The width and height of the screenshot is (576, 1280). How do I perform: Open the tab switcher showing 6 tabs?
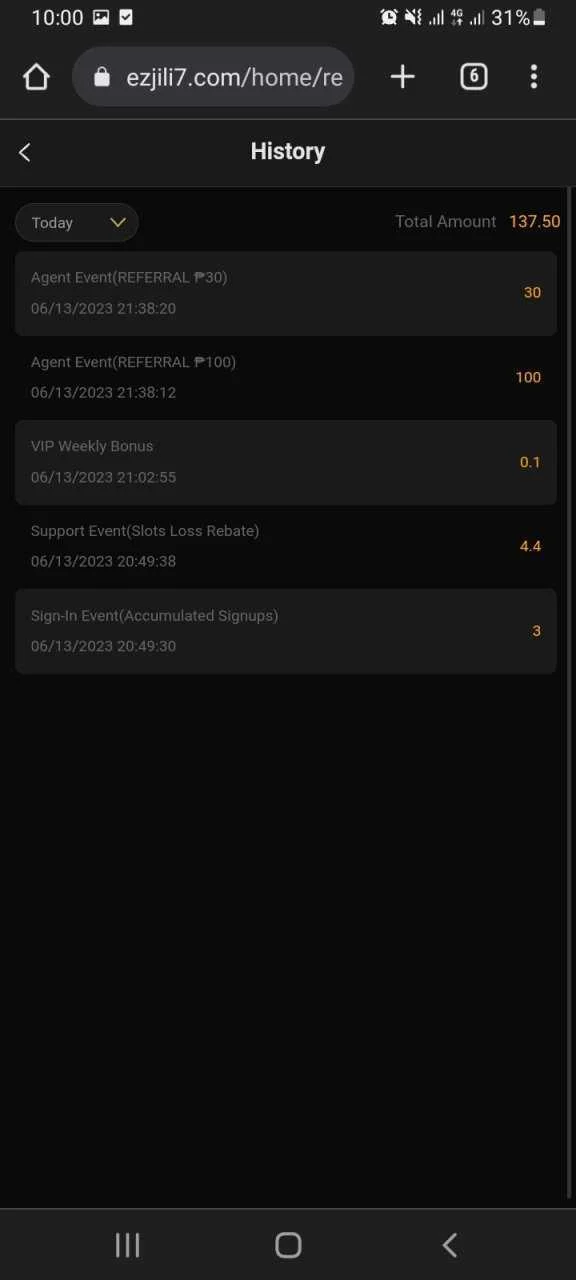click(474, 77)
